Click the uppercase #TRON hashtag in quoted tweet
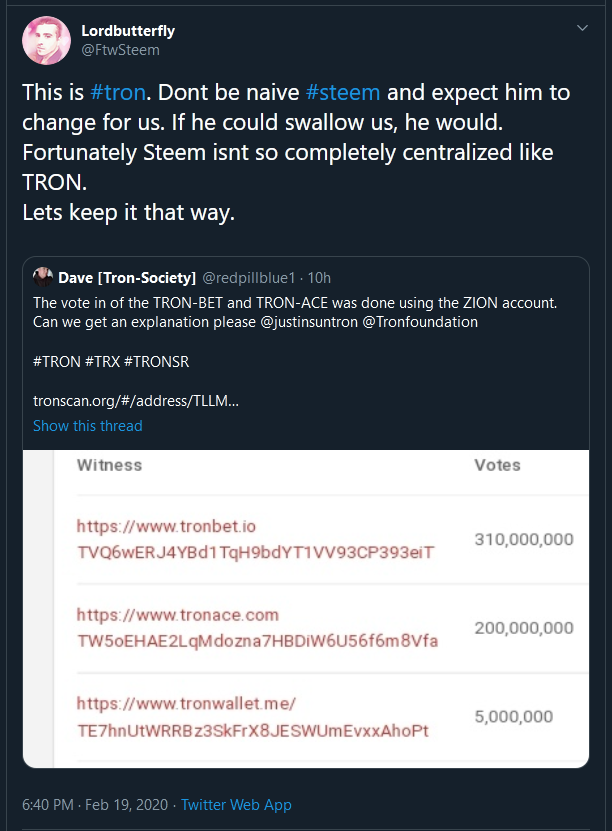The image size is (612, 831). (x=55, y=361)
